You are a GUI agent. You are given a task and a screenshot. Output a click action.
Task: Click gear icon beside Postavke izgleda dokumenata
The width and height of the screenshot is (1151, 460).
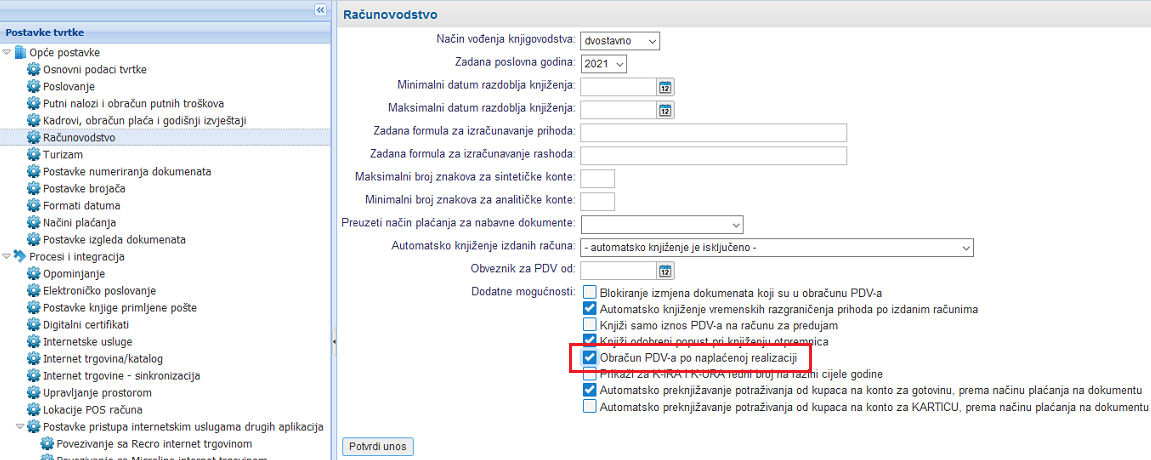(34, 239)
